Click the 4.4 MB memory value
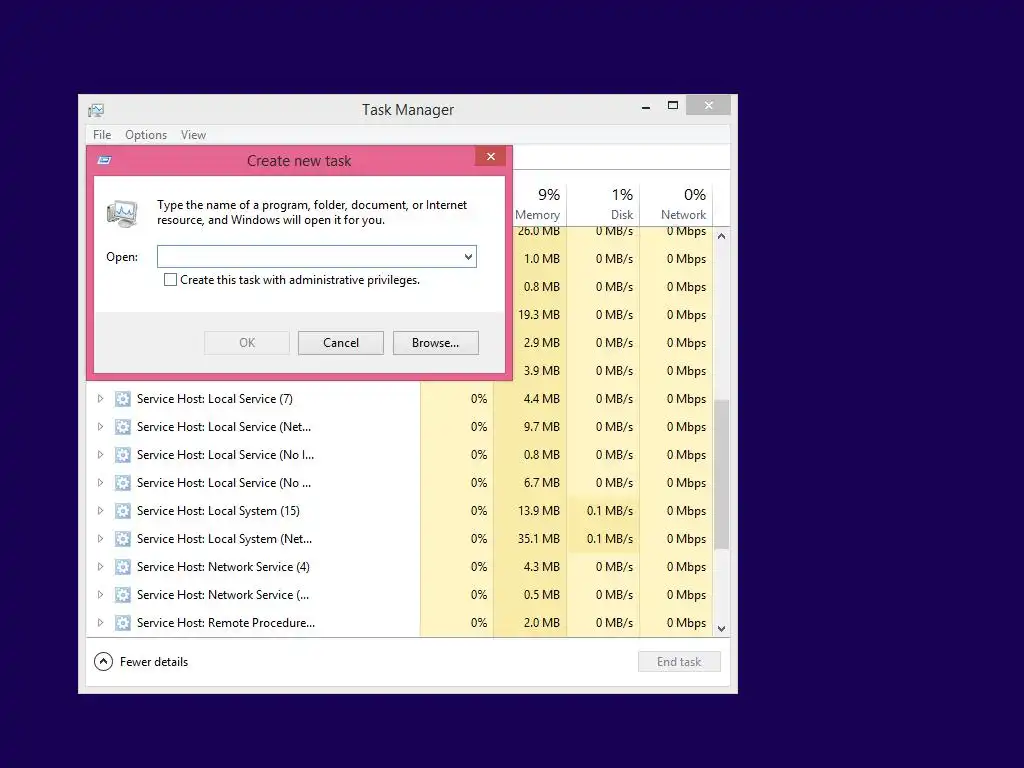The height and width of the screenshot is (768, 1024). (x=541, y=398)
